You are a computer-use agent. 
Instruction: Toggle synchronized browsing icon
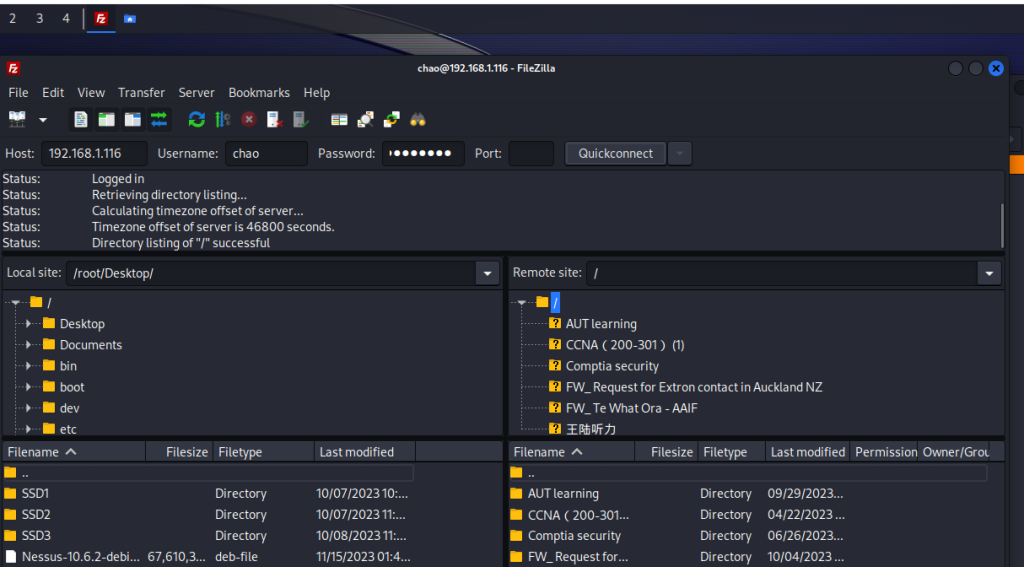click(x=391, y=120)
